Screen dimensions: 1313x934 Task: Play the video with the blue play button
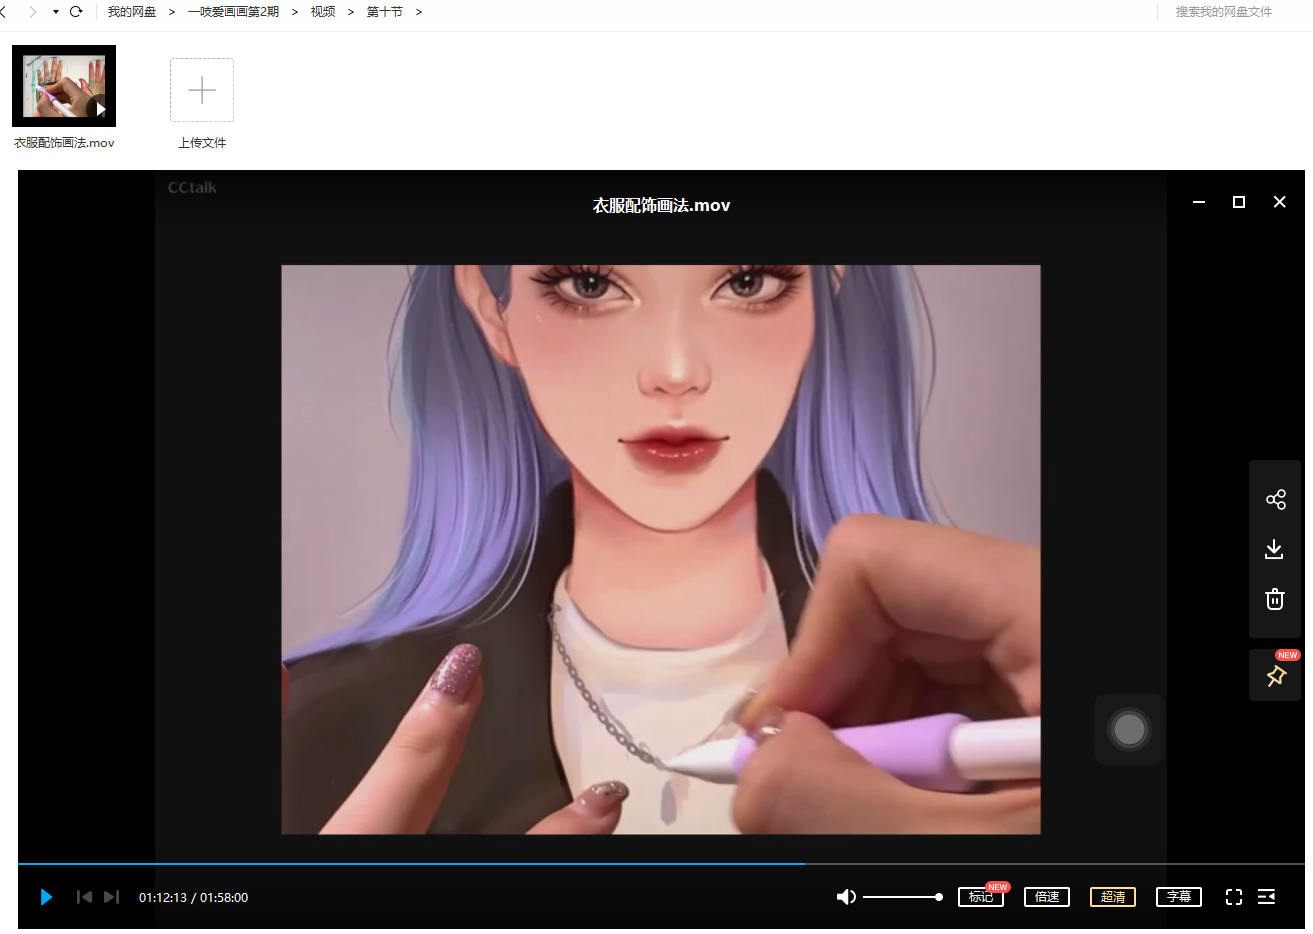(x=46, y=897)
